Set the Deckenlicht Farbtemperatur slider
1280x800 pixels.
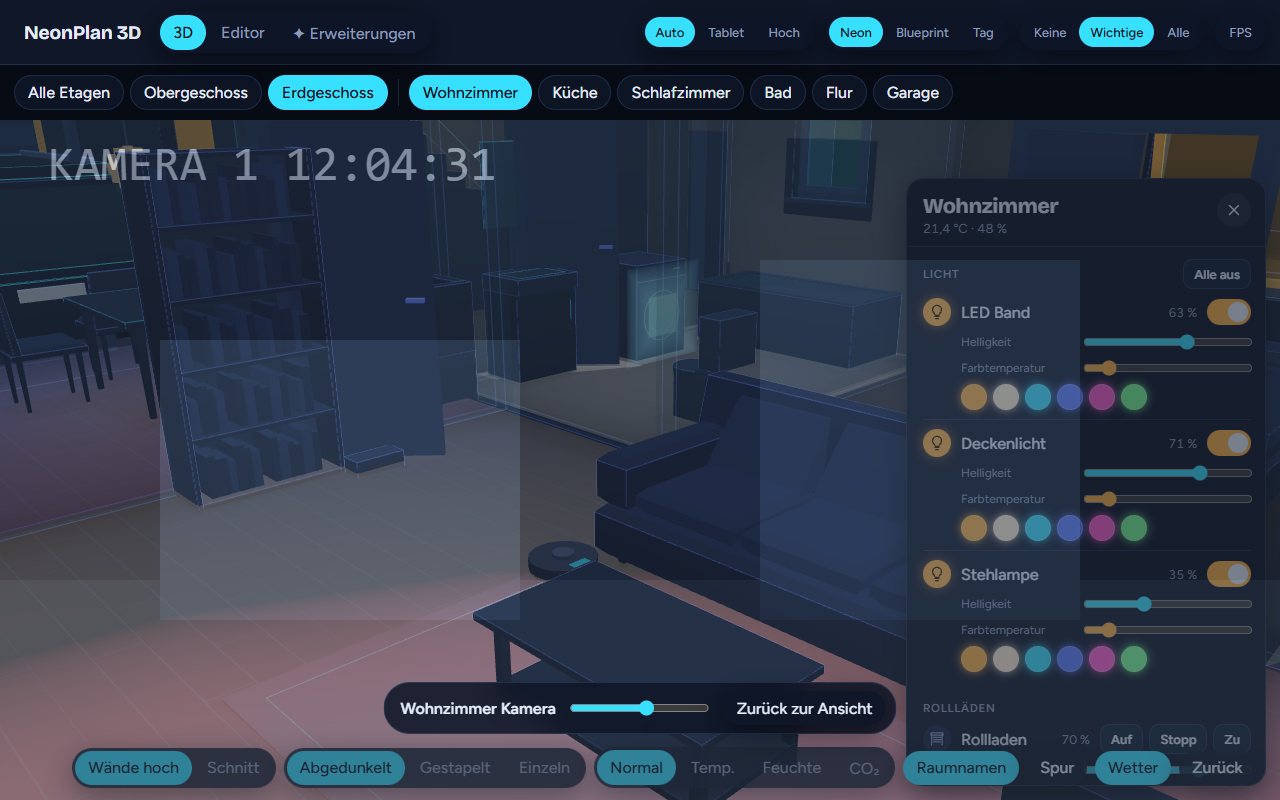click(x=1168, y=499)
